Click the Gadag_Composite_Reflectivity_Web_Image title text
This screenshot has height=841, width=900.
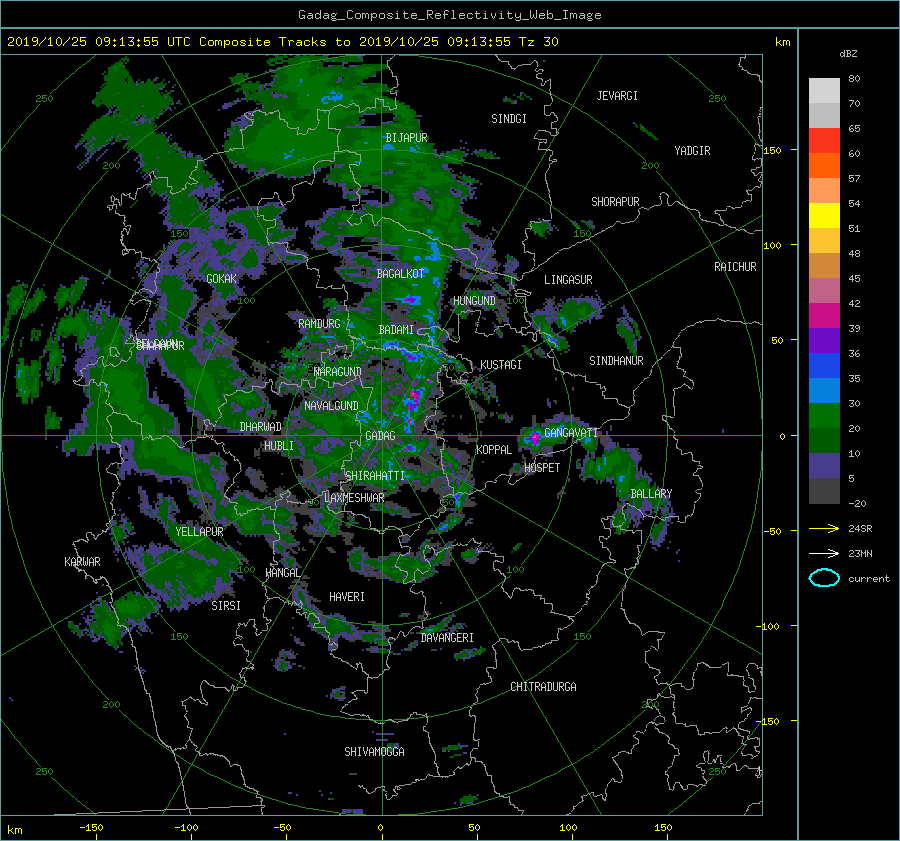(x=449, y=15)
